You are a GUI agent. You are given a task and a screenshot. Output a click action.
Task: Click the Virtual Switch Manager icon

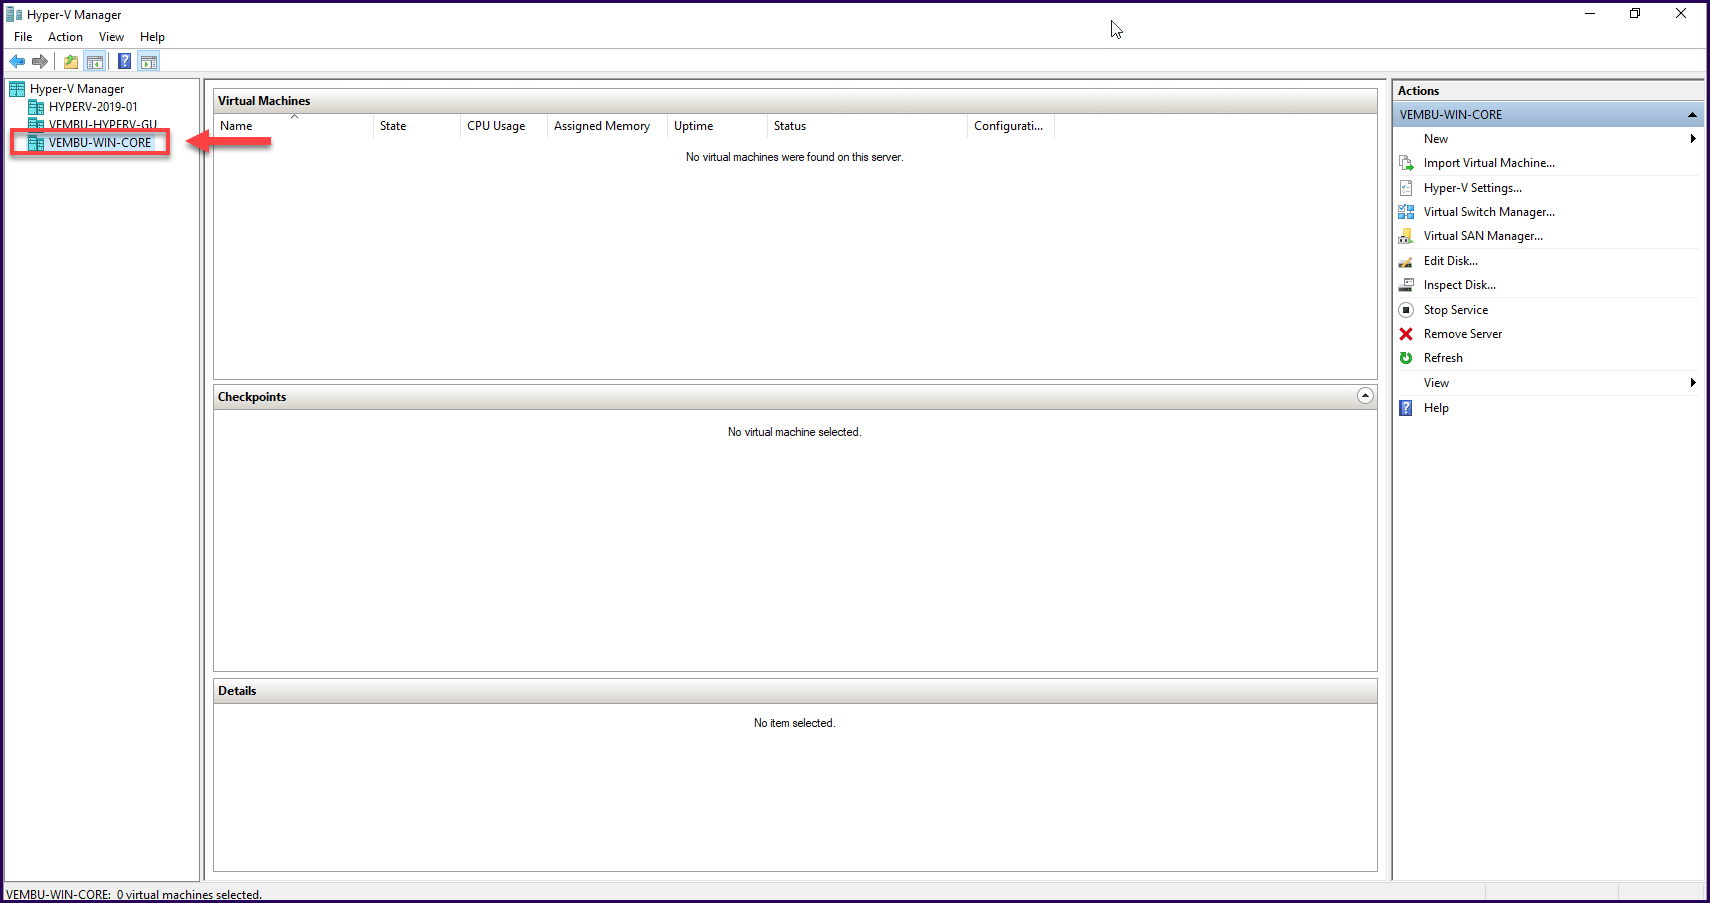click(1406, 212)
